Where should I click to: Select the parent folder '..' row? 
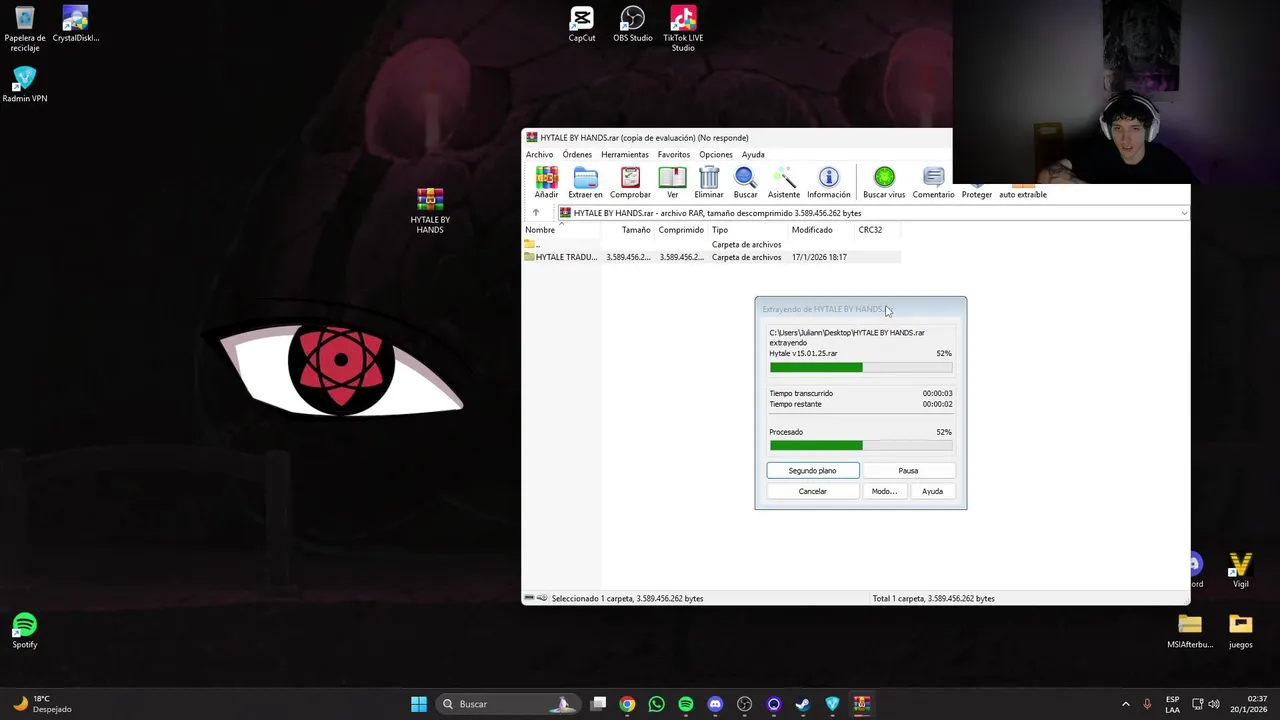(x=711, y=244)
